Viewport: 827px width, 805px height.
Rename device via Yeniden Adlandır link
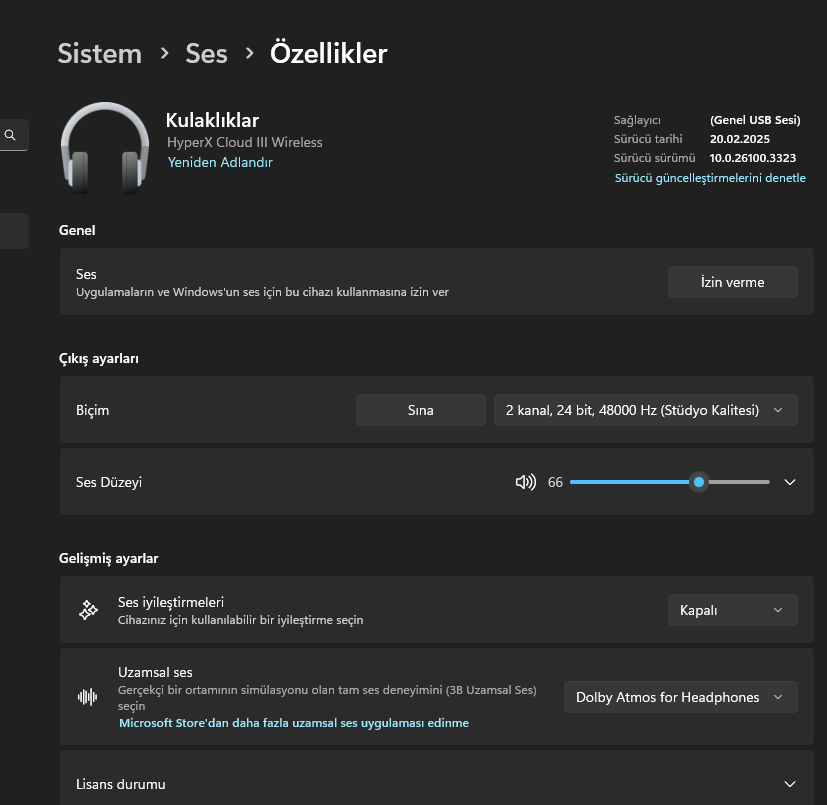pyautogui.click(x=220, y=162)
